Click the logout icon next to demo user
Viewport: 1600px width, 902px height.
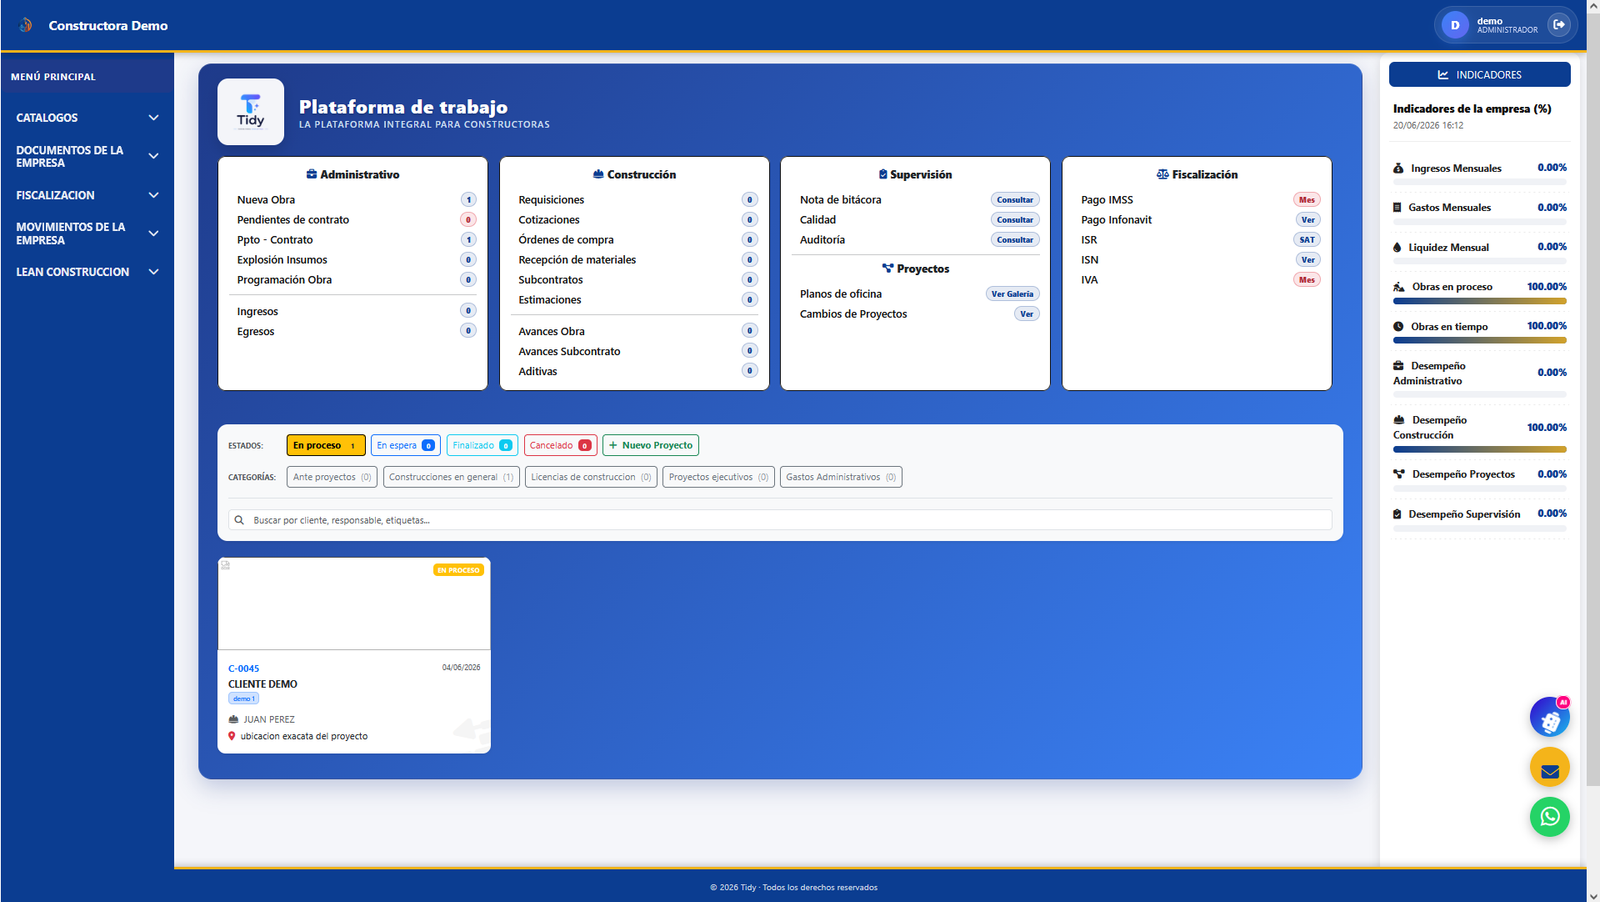point(1558,25)
